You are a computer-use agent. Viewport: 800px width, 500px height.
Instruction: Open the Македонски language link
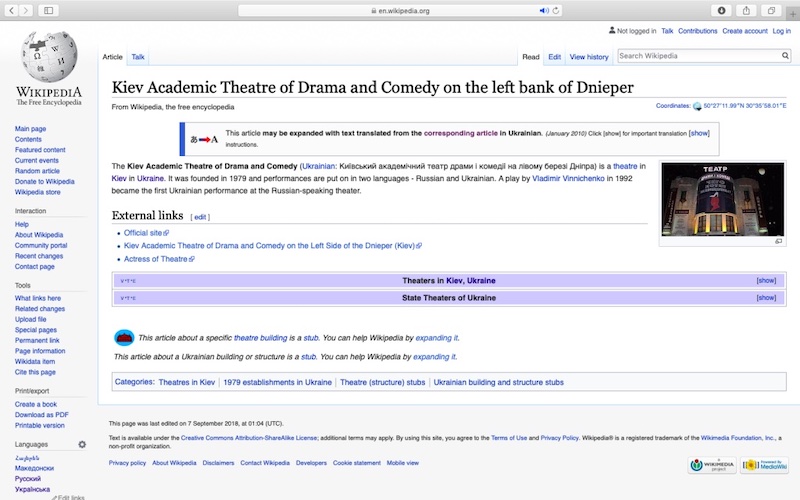pyautogui.click(x=34, y=468)
